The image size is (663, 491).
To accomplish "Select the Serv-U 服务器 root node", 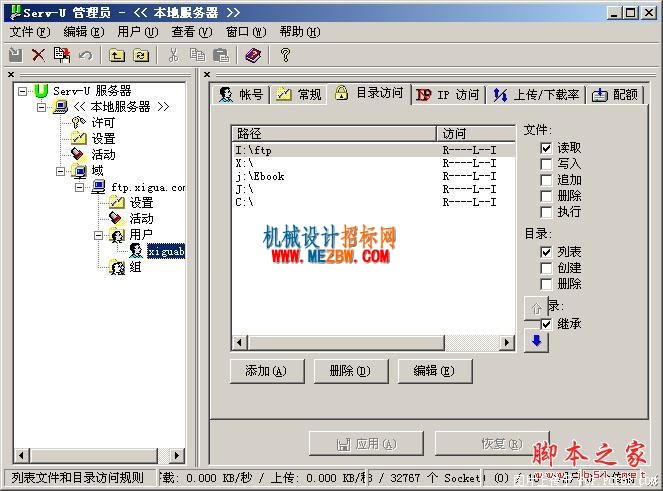I will pos(92,91).
